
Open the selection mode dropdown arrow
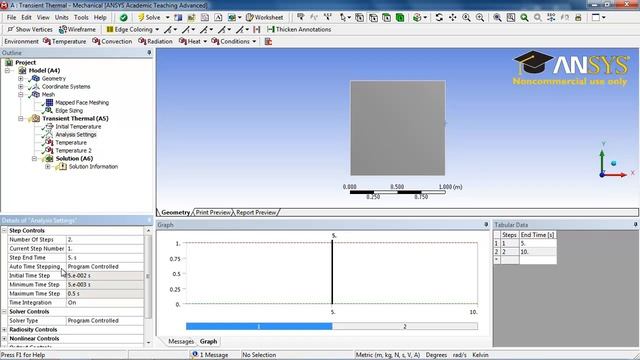[348, 18]
